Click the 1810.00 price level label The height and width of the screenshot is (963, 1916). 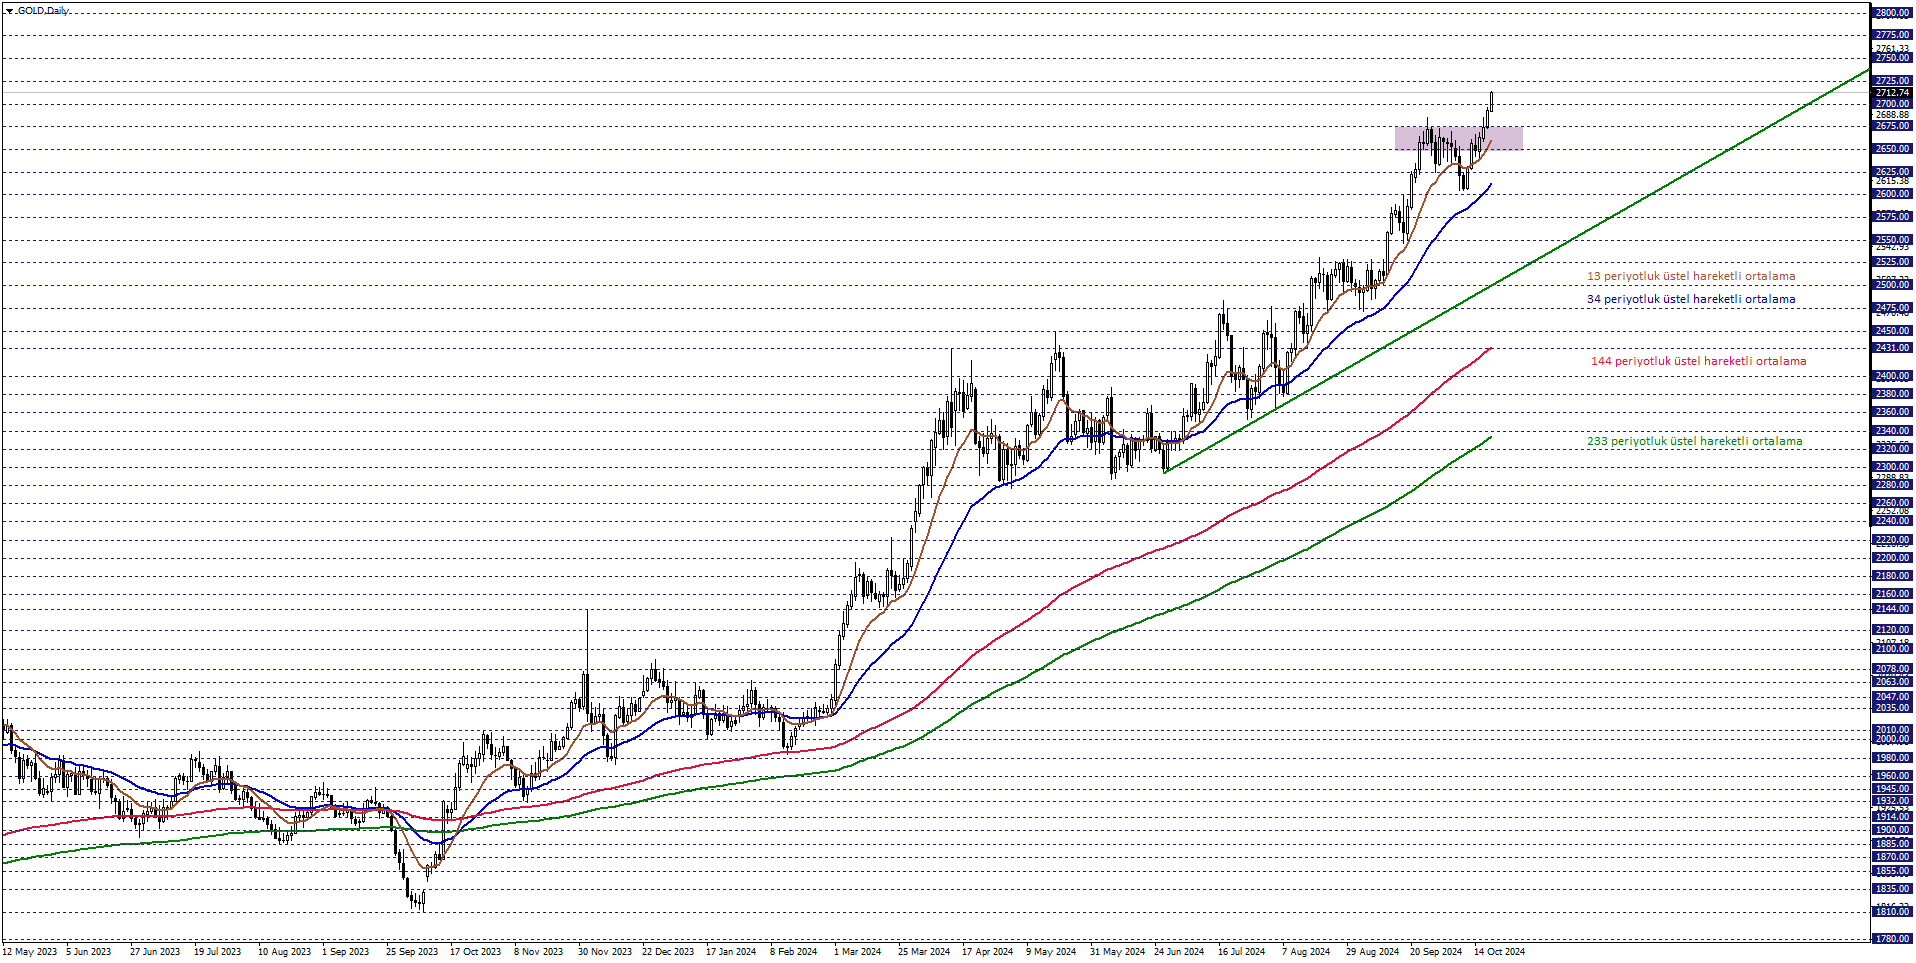(1892, 912)
